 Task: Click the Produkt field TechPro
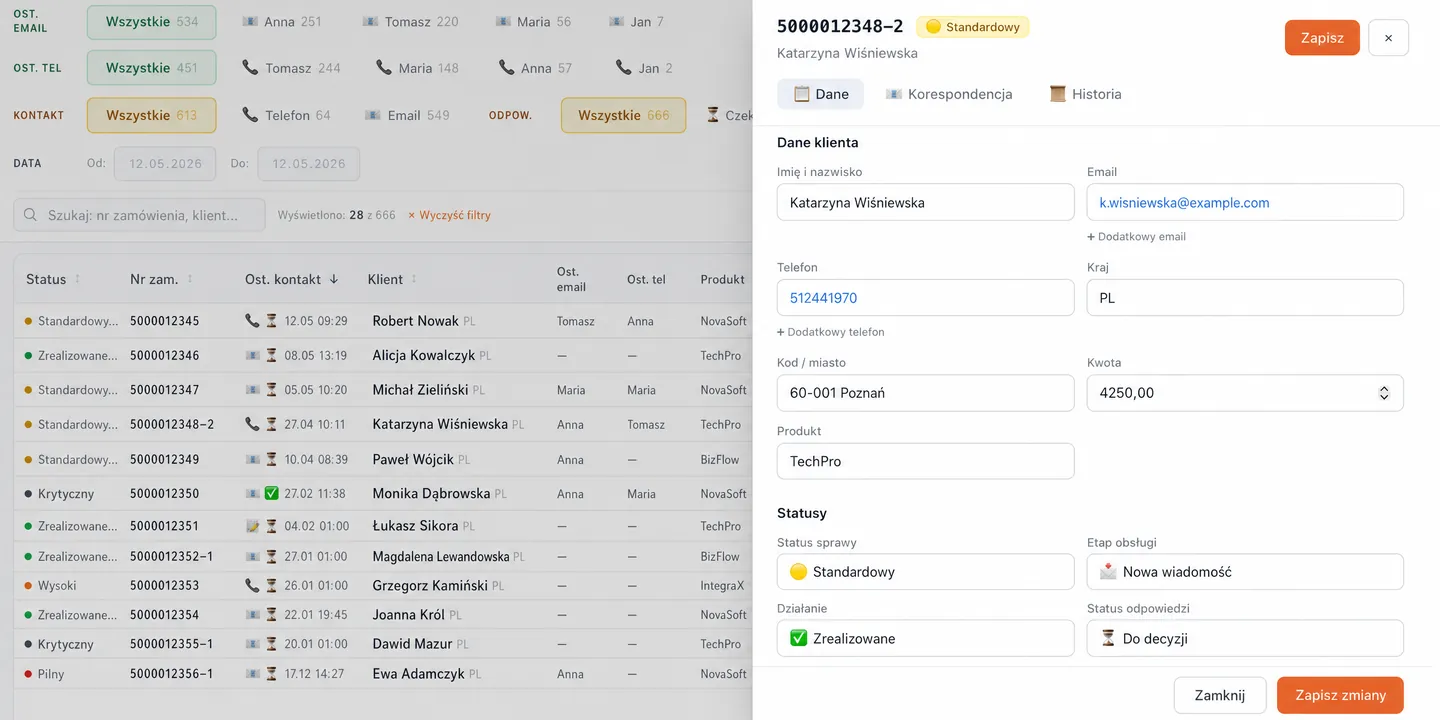(925, 461)
